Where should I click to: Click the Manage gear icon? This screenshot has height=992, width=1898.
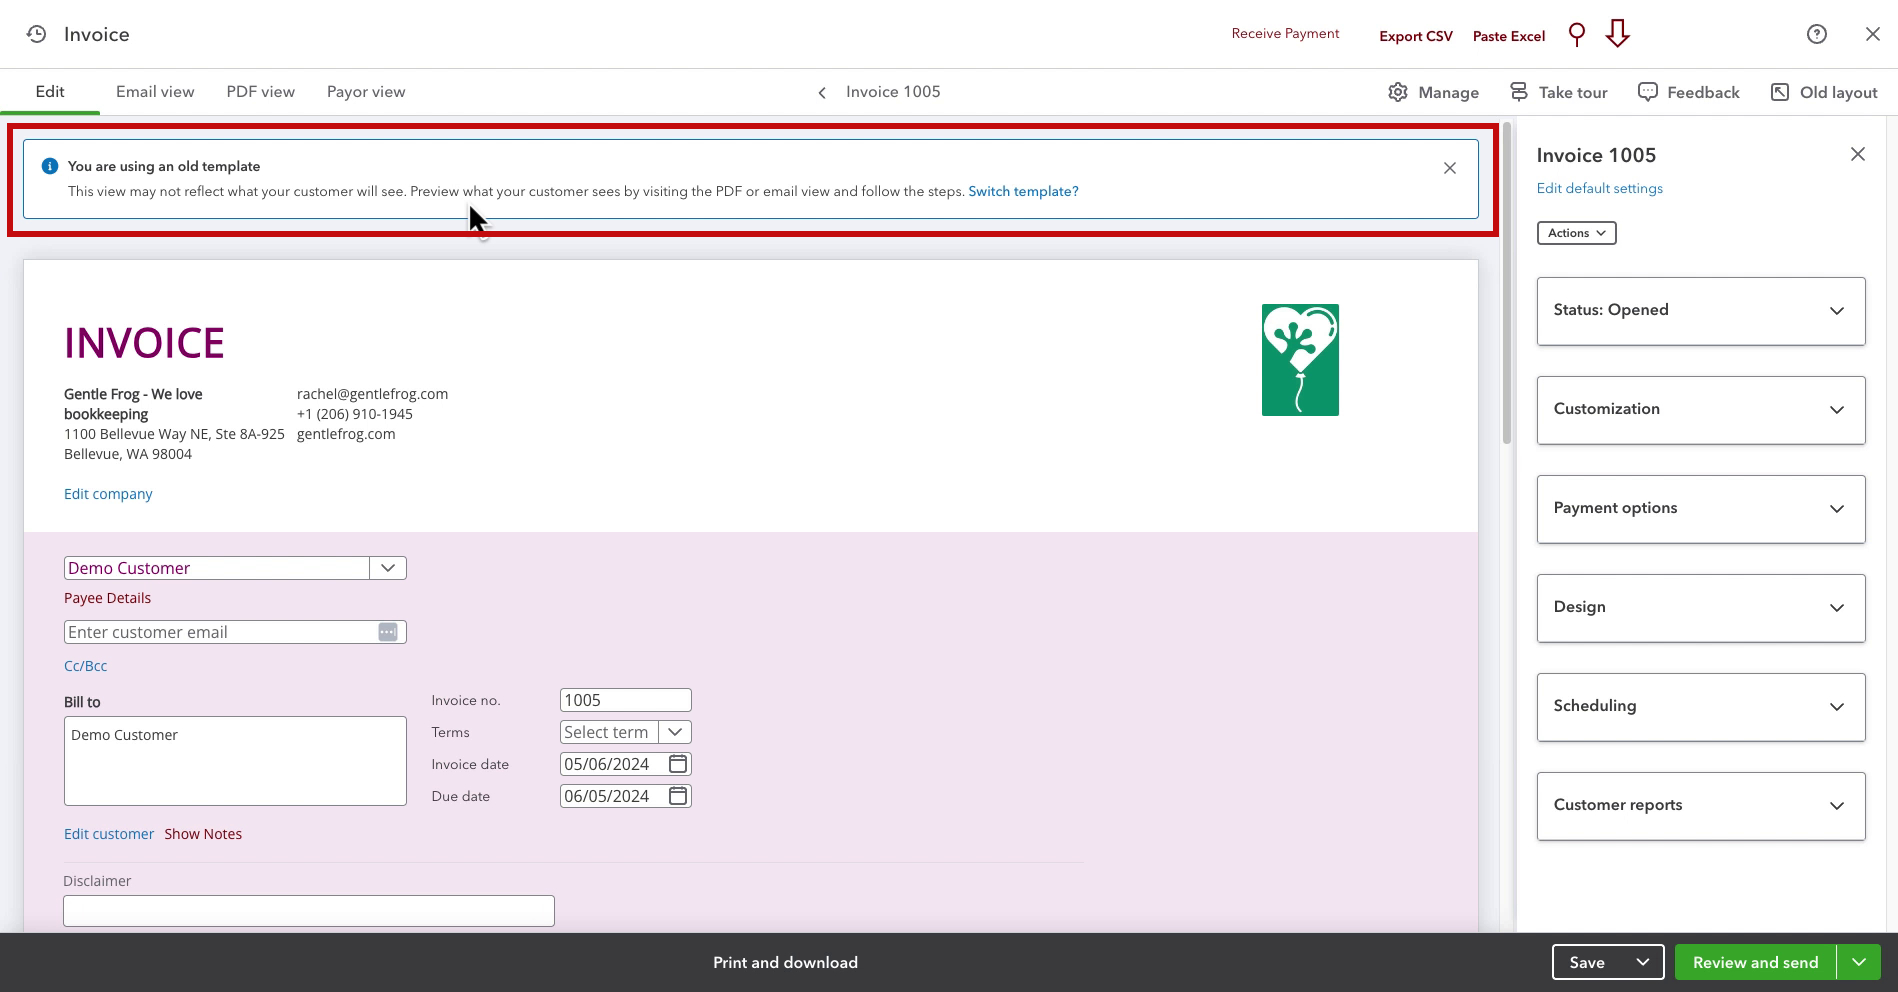pos(1398,92)
